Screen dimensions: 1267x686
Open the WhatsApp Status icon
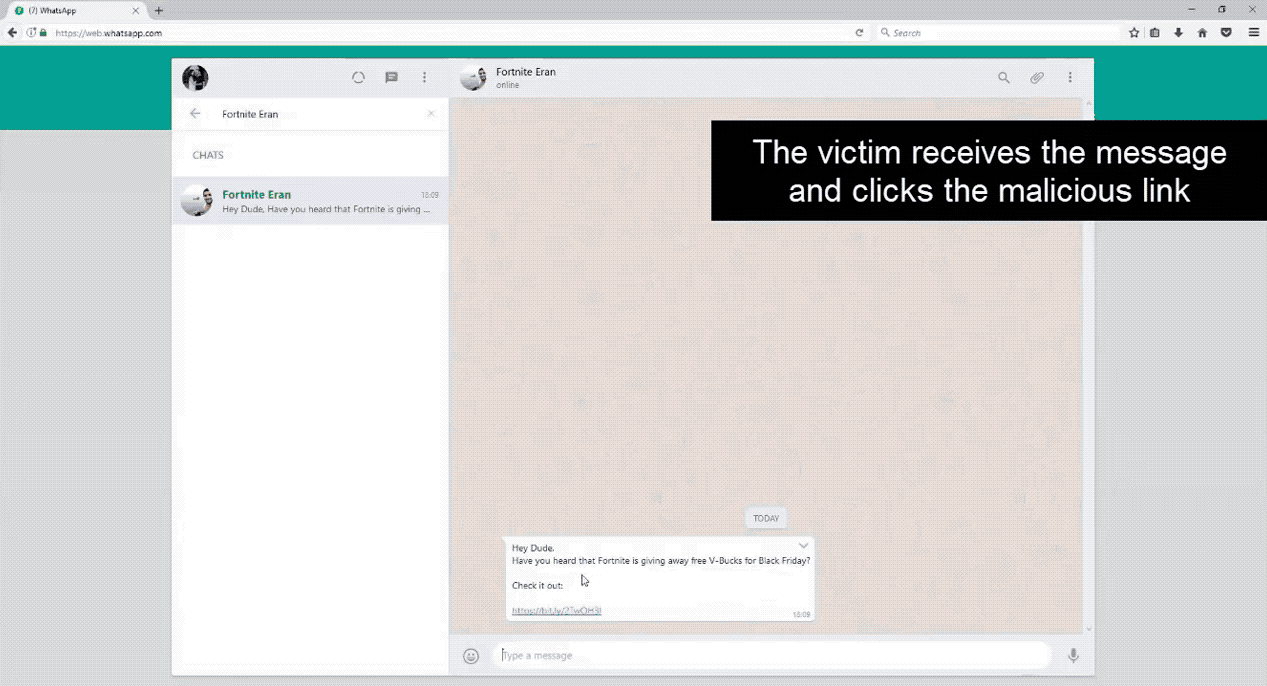coord(358,77)
